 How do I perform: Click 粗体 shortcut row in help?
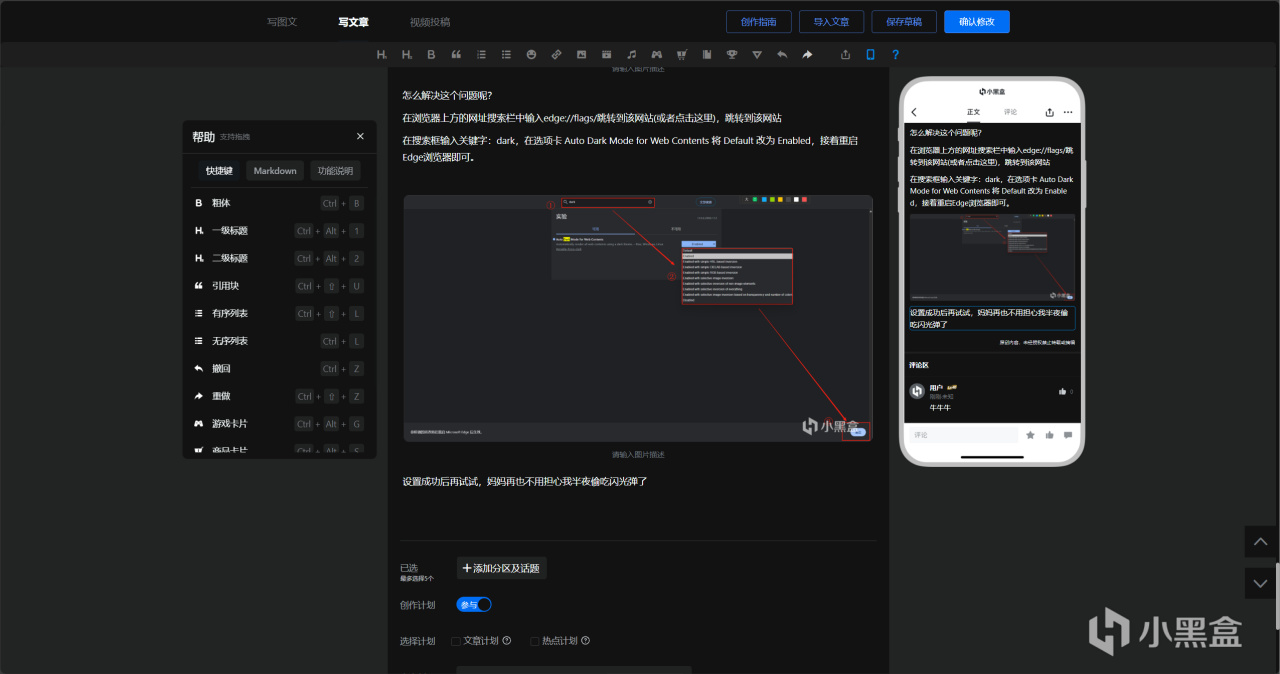coord(279,203)
